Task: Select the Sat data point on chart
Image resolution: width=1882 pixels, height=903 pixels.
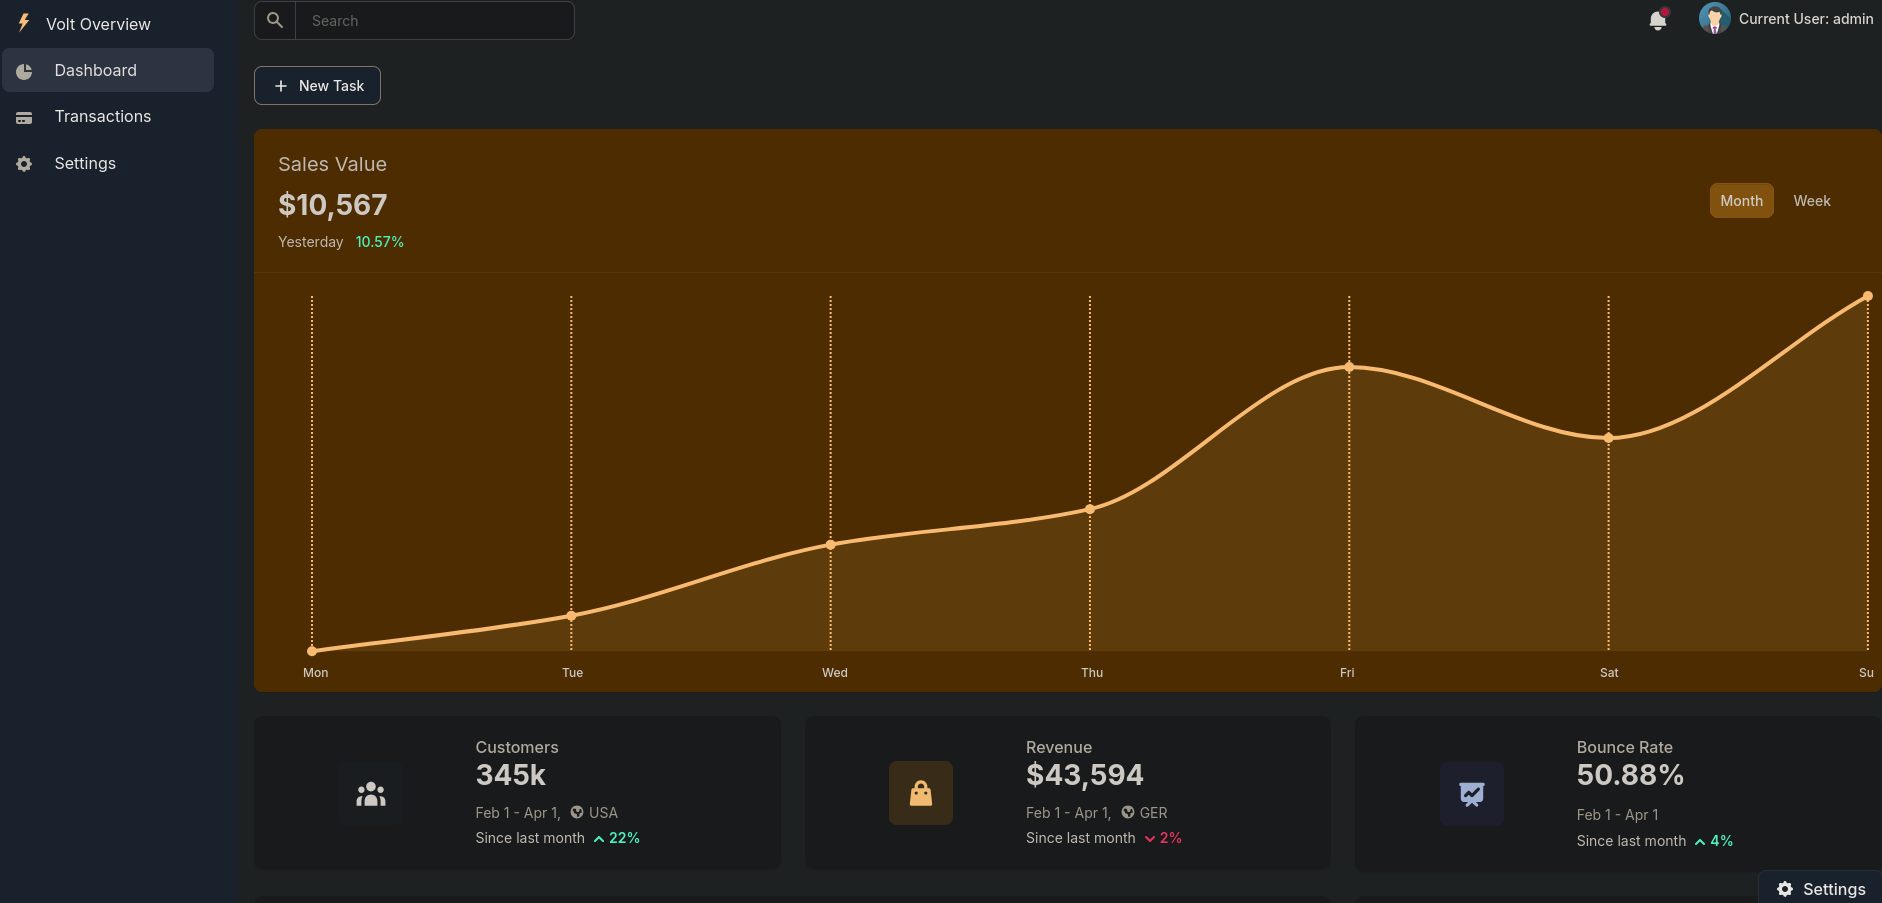Action: (x=1609, y=438)
